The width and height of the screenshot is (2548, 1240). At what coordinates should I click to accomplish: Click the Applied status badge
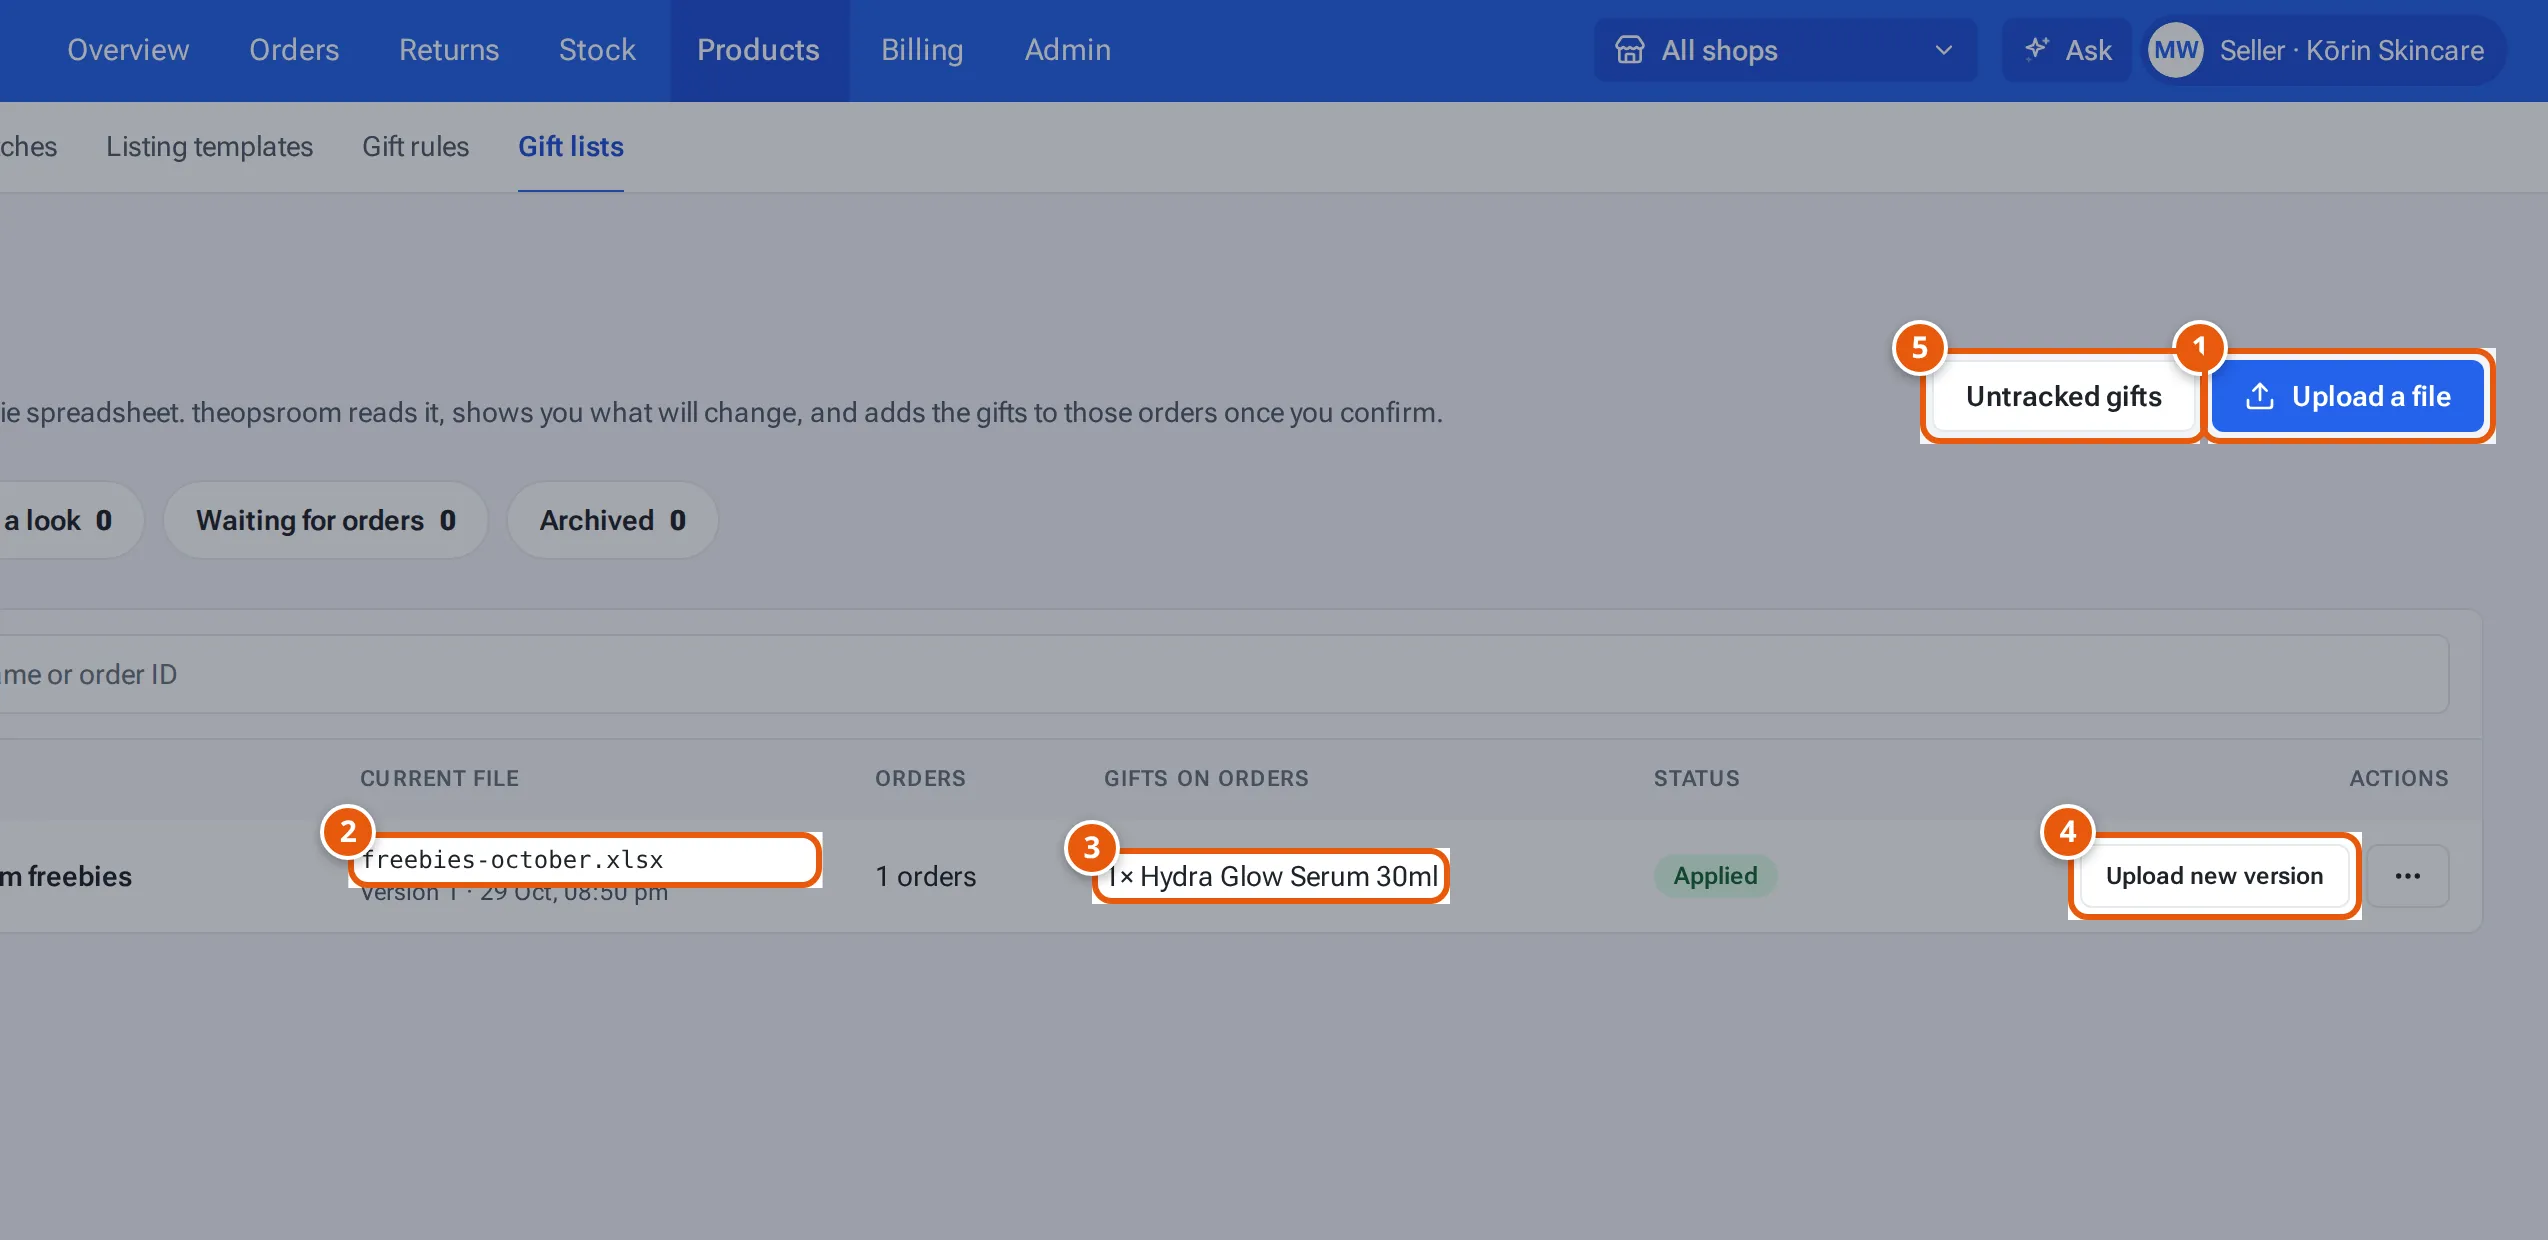coord(1716,876)
